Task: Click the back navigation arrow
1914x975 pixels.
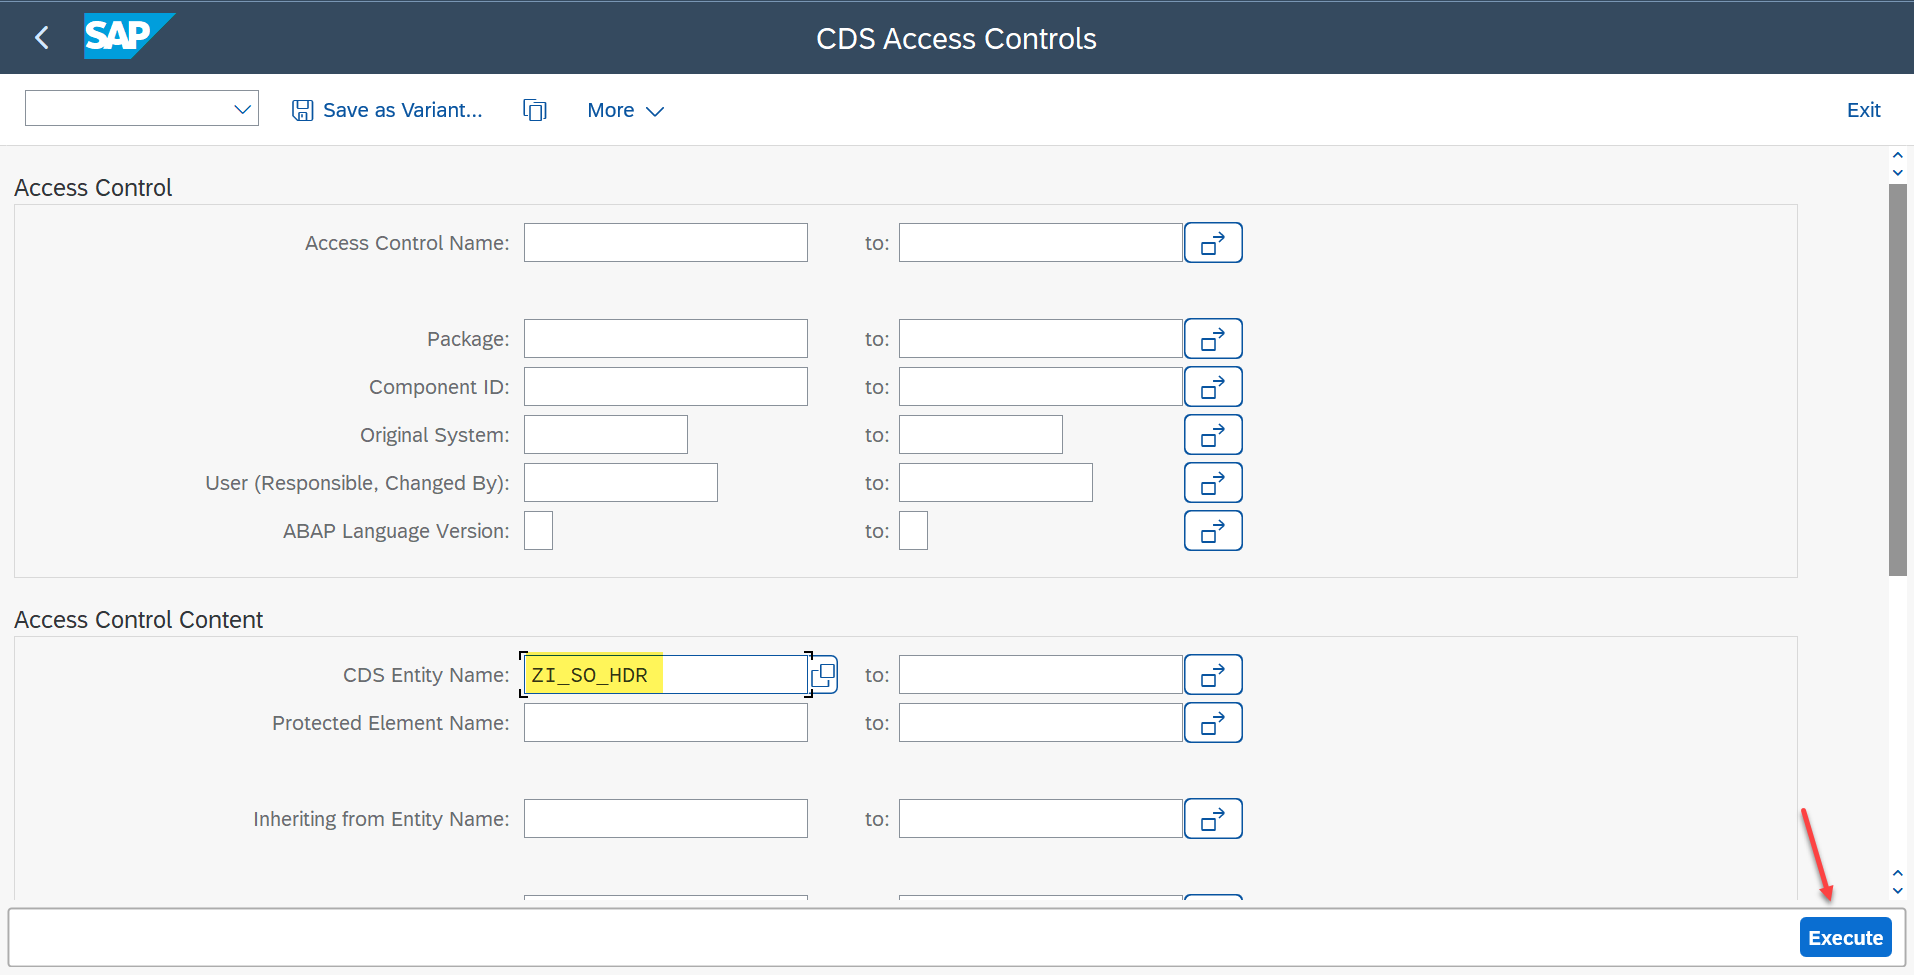Action: tap(41, 37)
